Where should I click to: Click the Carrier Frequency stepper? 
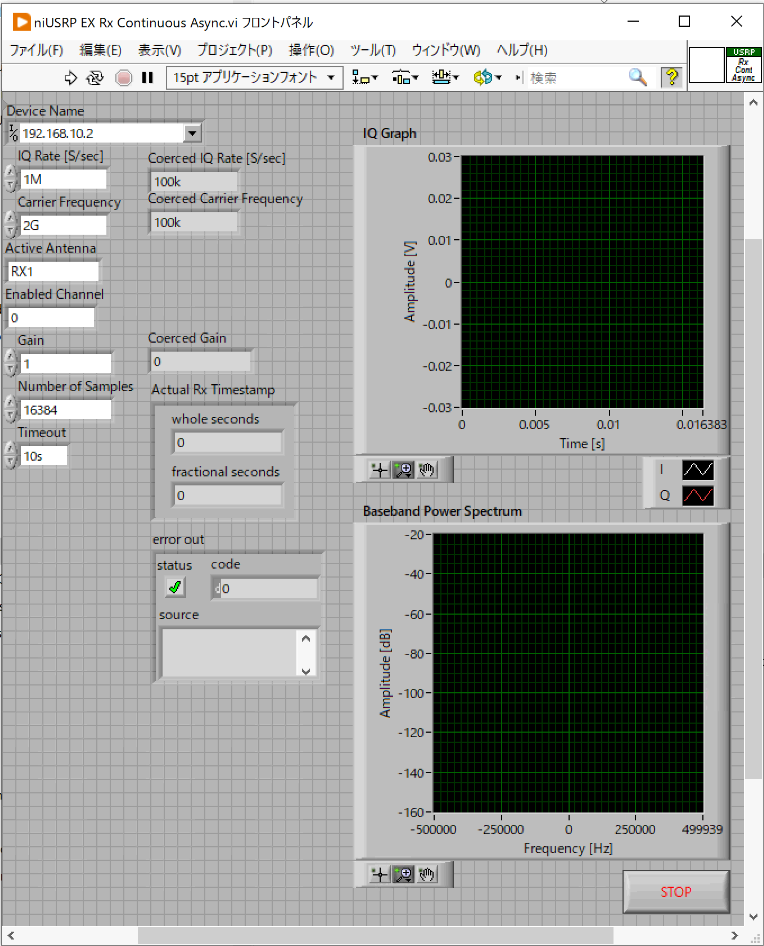click(x=11, y=224)
